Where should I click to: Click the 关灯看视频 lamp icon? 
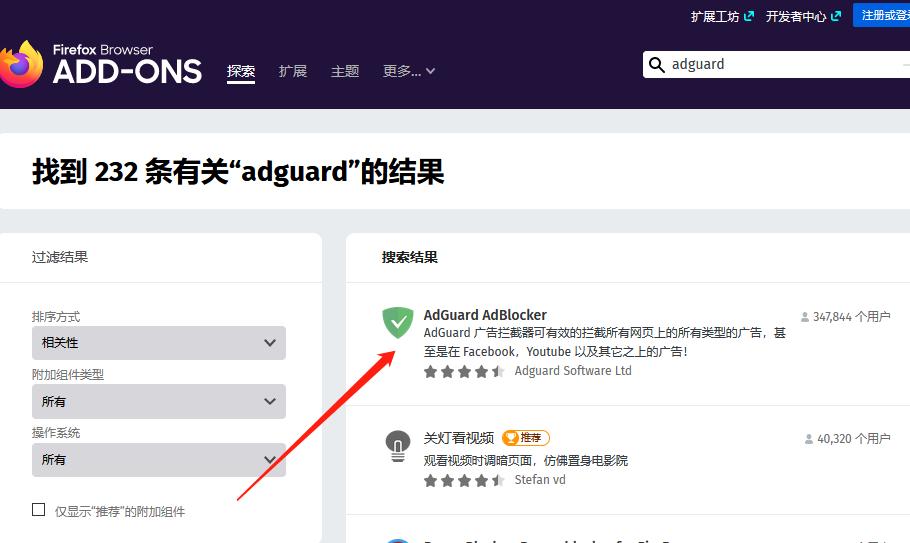coord(398,446)
